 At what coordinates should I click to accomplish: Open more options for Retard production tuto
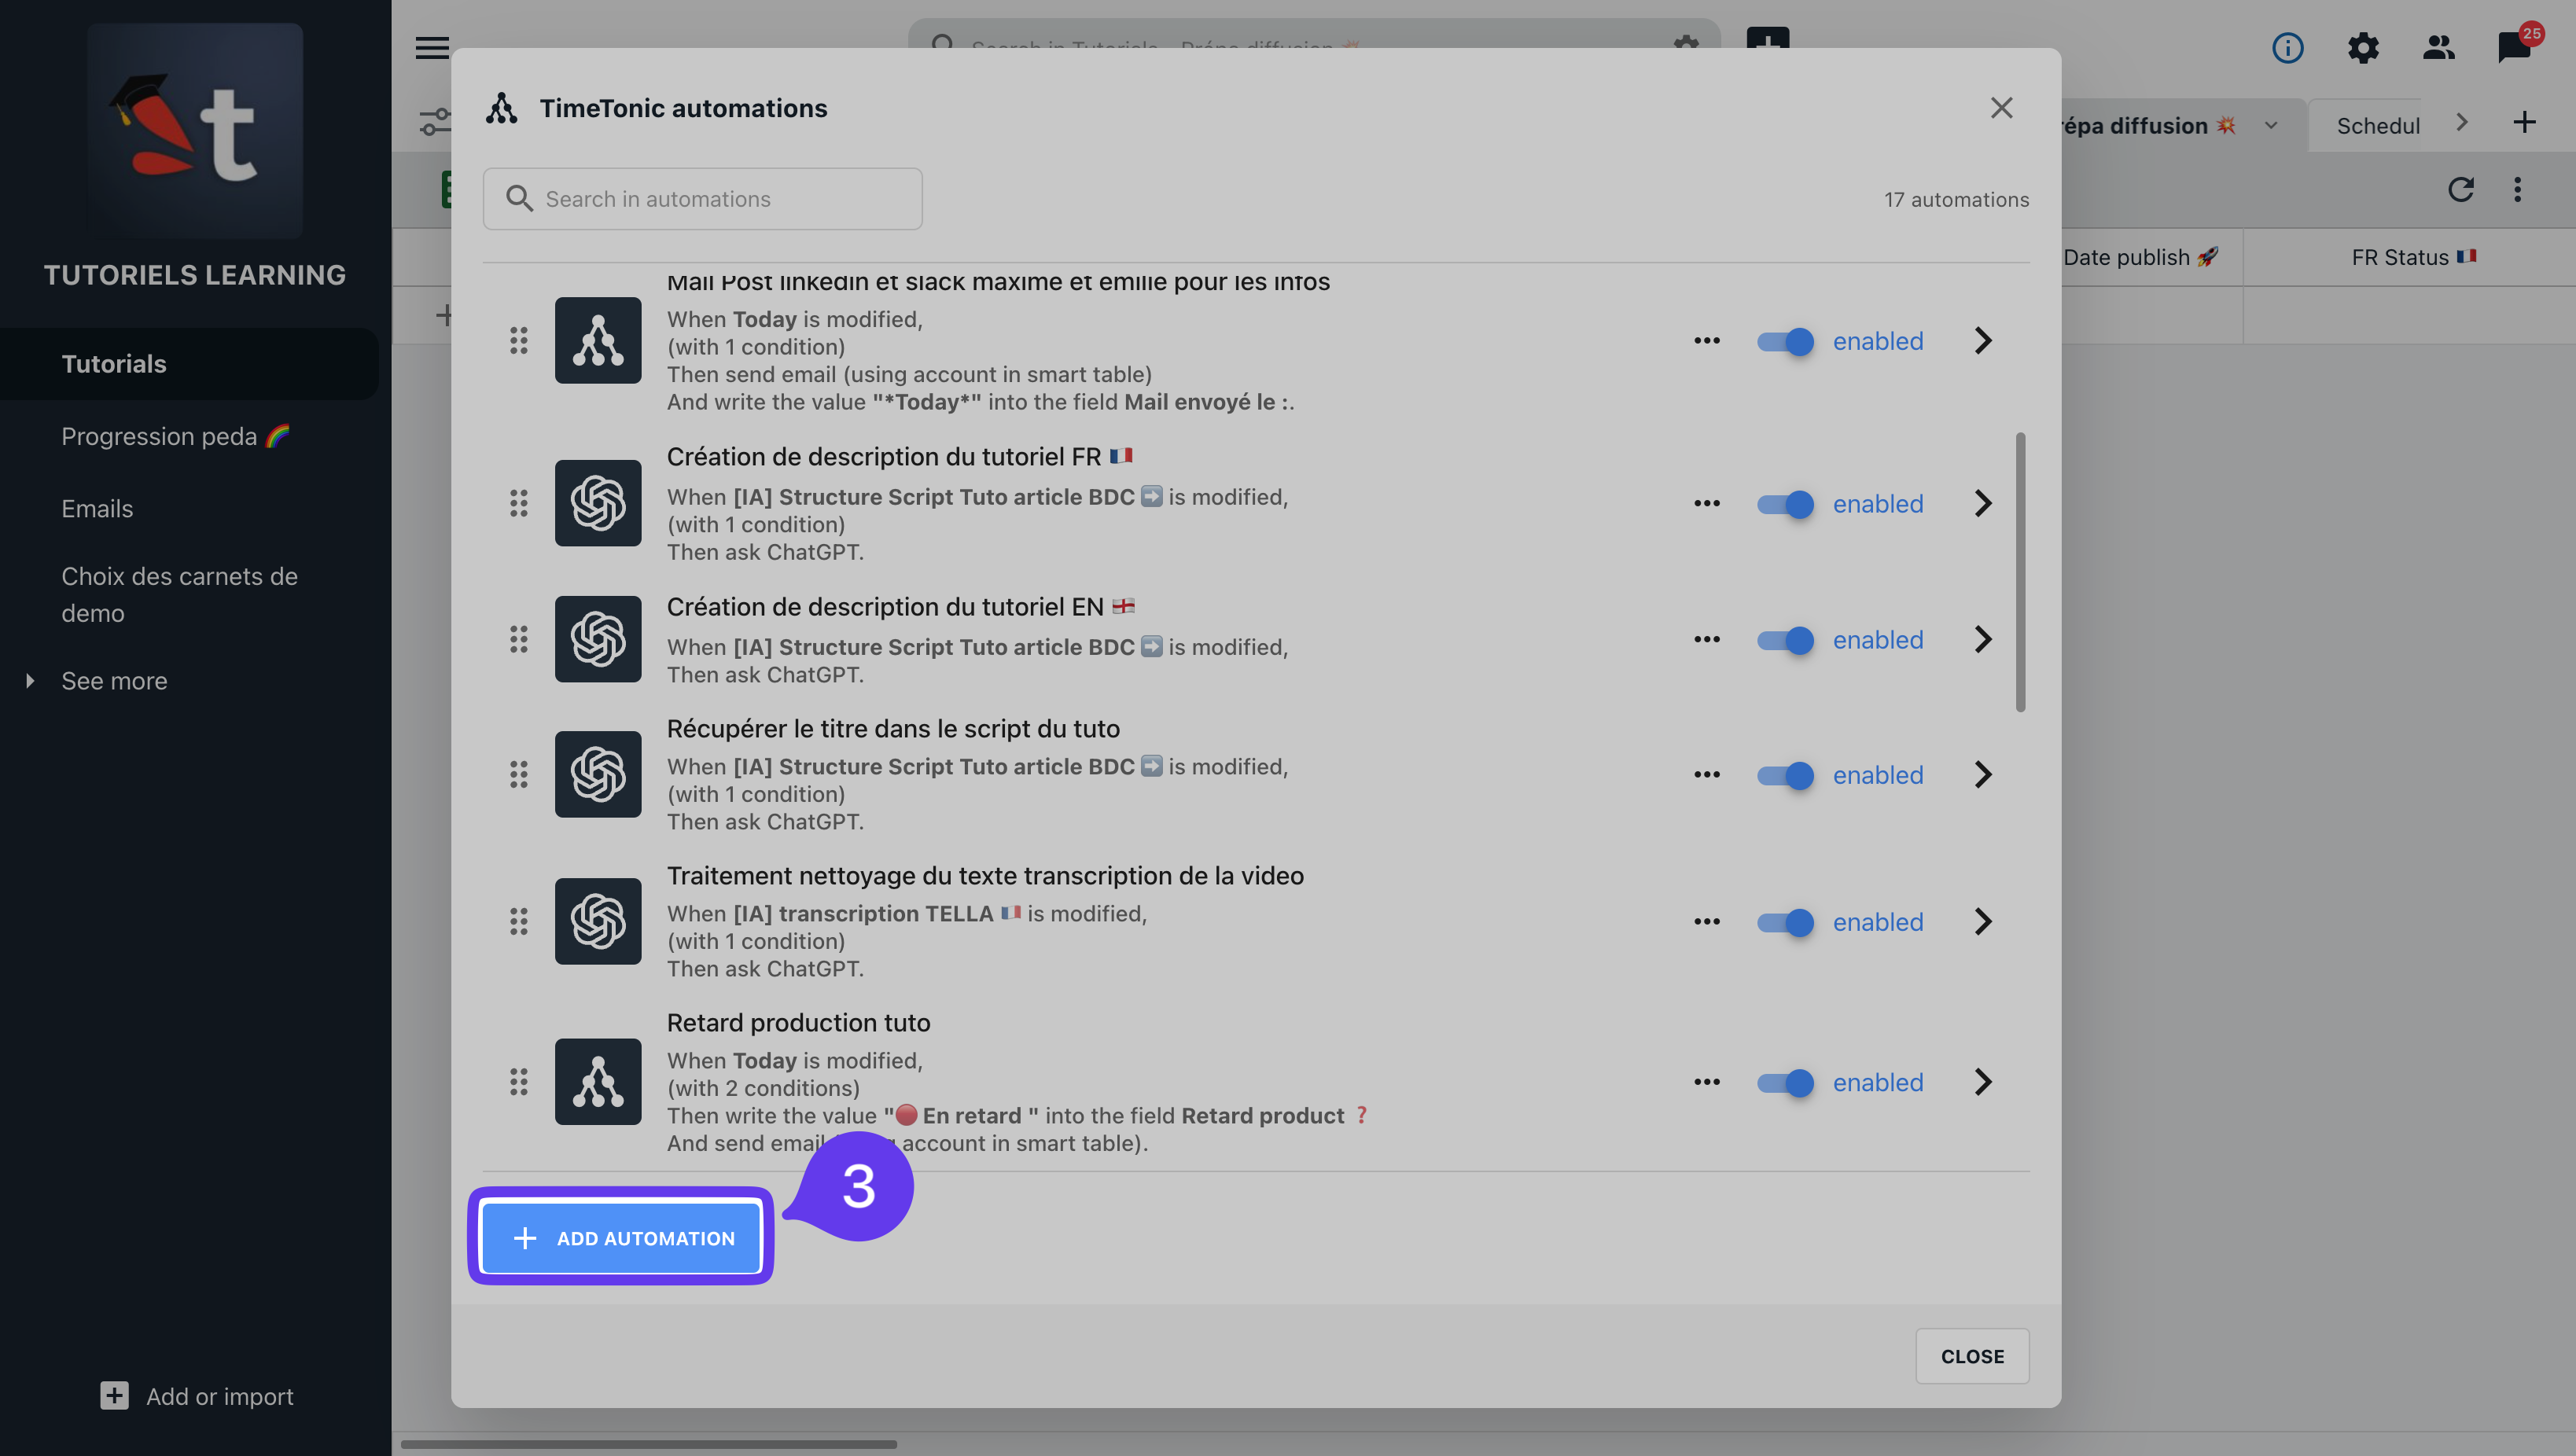click(1707, 1082)
